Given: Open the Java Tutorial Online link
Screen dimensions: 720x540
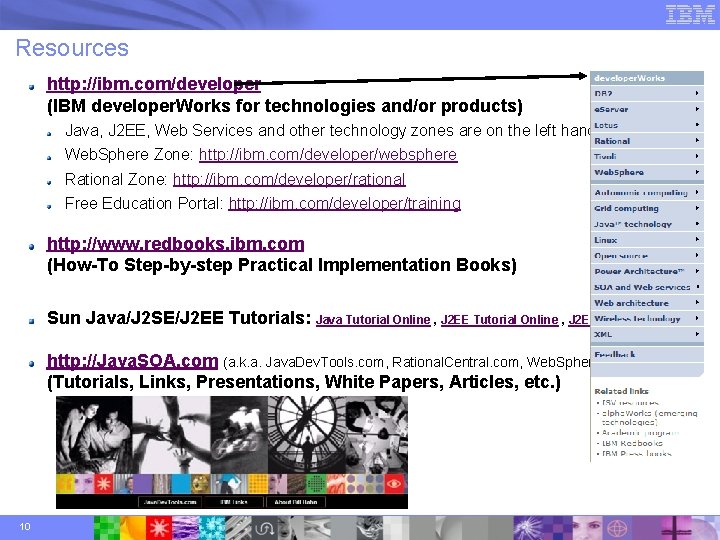Looking at the screenshot, I should coord(373,320).
